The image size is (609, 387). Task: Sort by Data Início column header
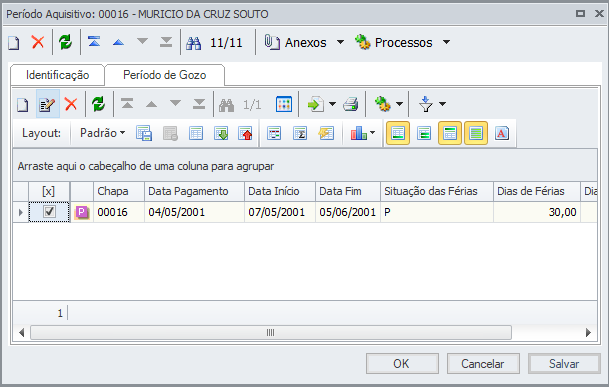coord(280,191)
